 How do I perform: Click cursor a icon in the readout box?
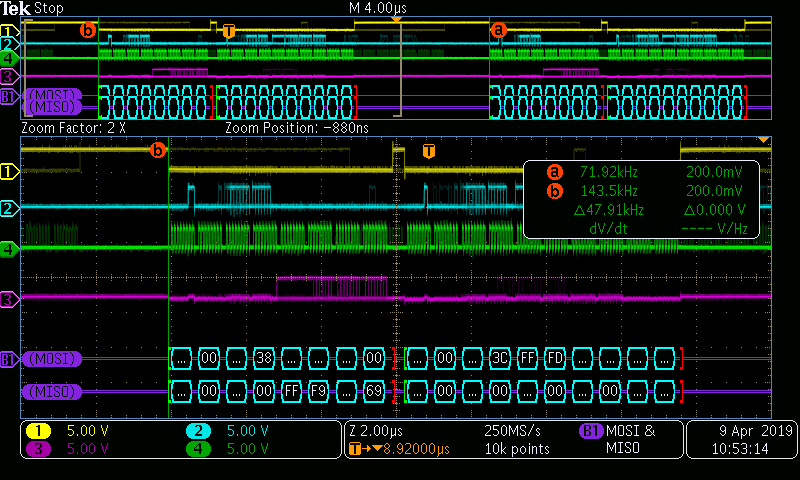(555, 172)
